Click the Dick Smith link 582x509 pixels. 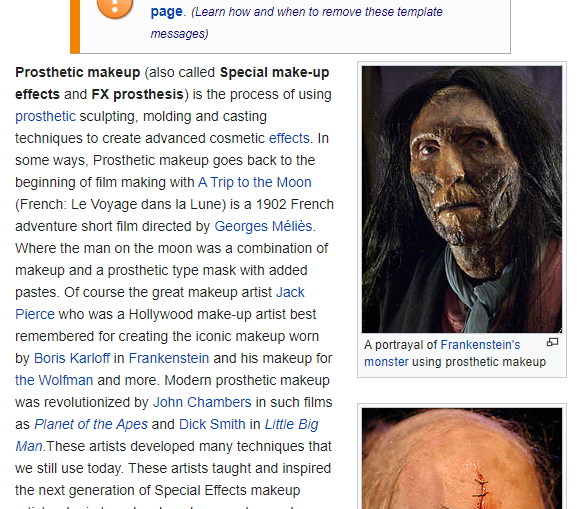pos(212,424)
